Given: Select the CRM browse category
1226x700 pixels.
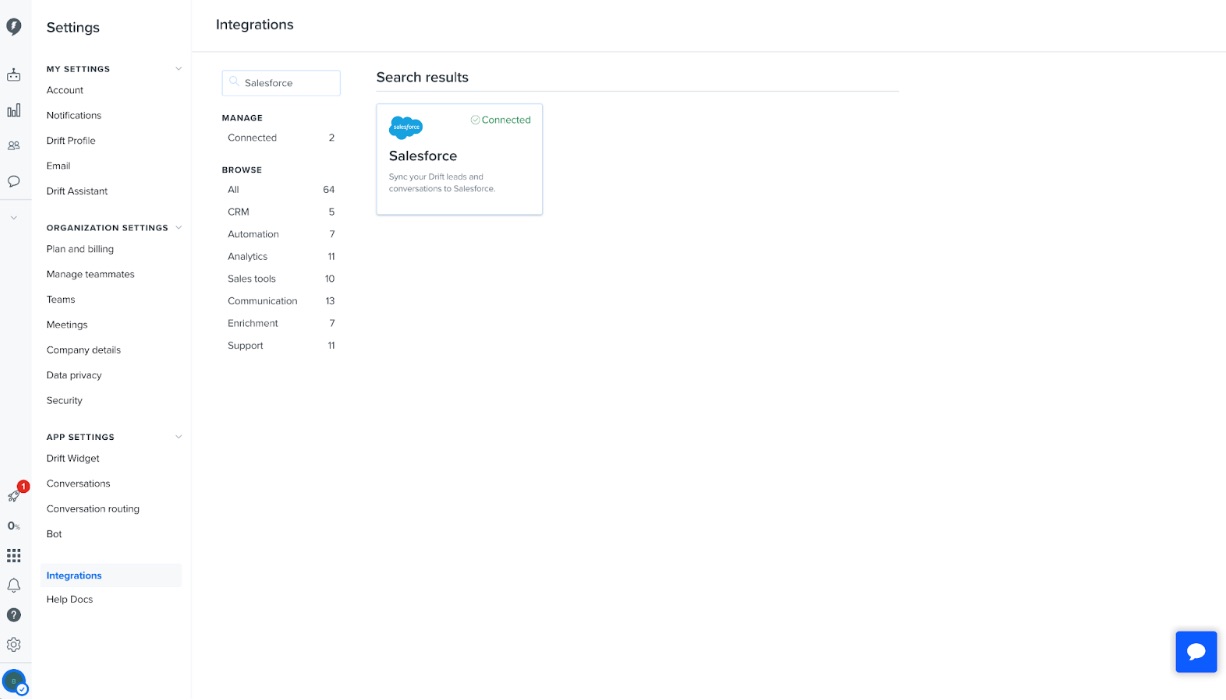Looking at the screenshot, I should [x=281, y=212].
